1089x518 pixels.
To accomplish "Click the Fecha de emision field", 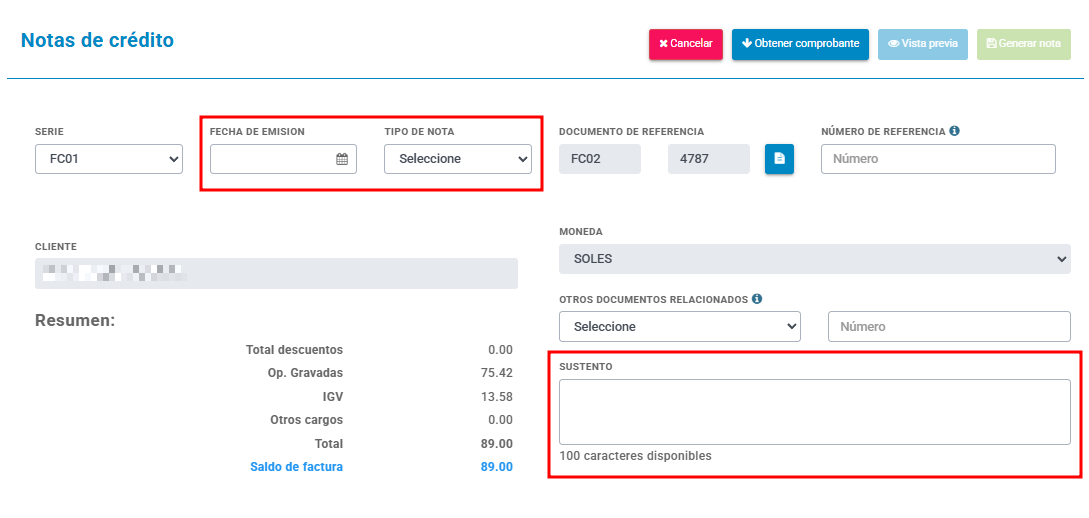I will (x=283, y=159).
